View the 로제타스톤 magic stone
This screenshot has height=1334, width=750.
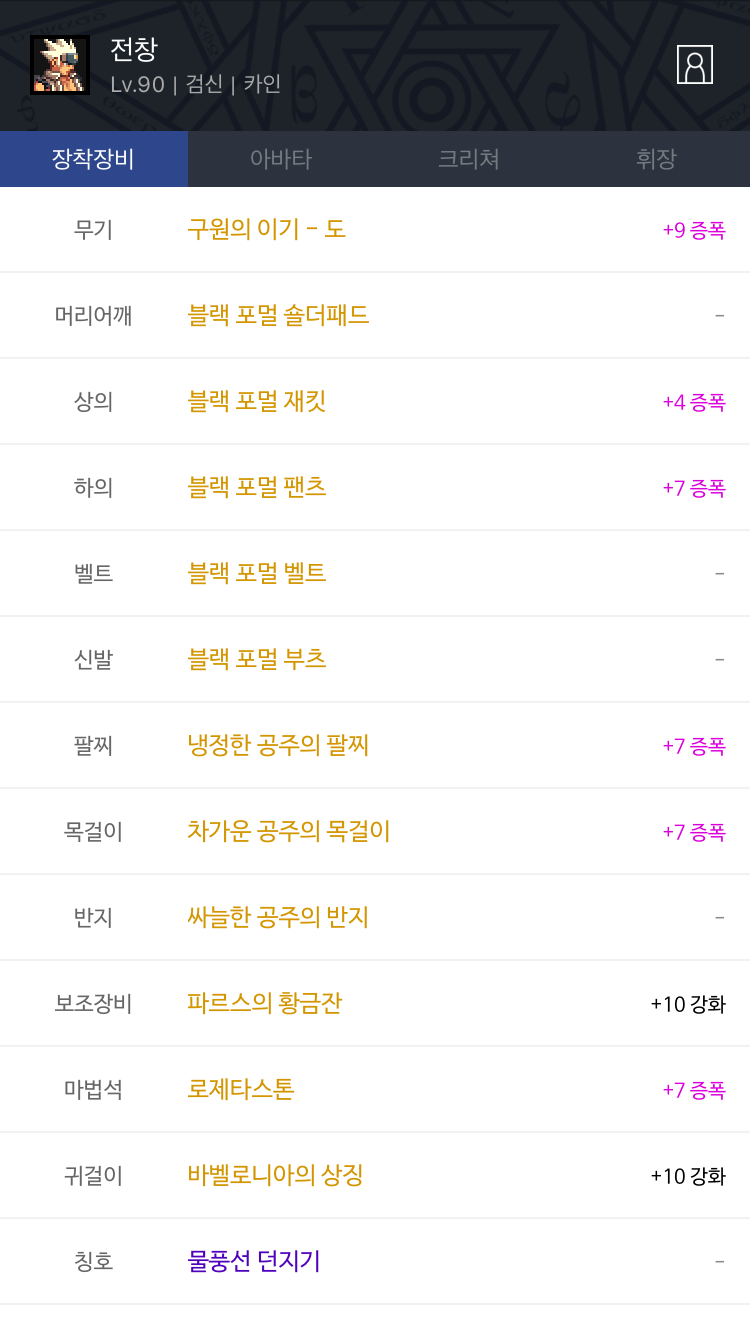pos(240,1089)
